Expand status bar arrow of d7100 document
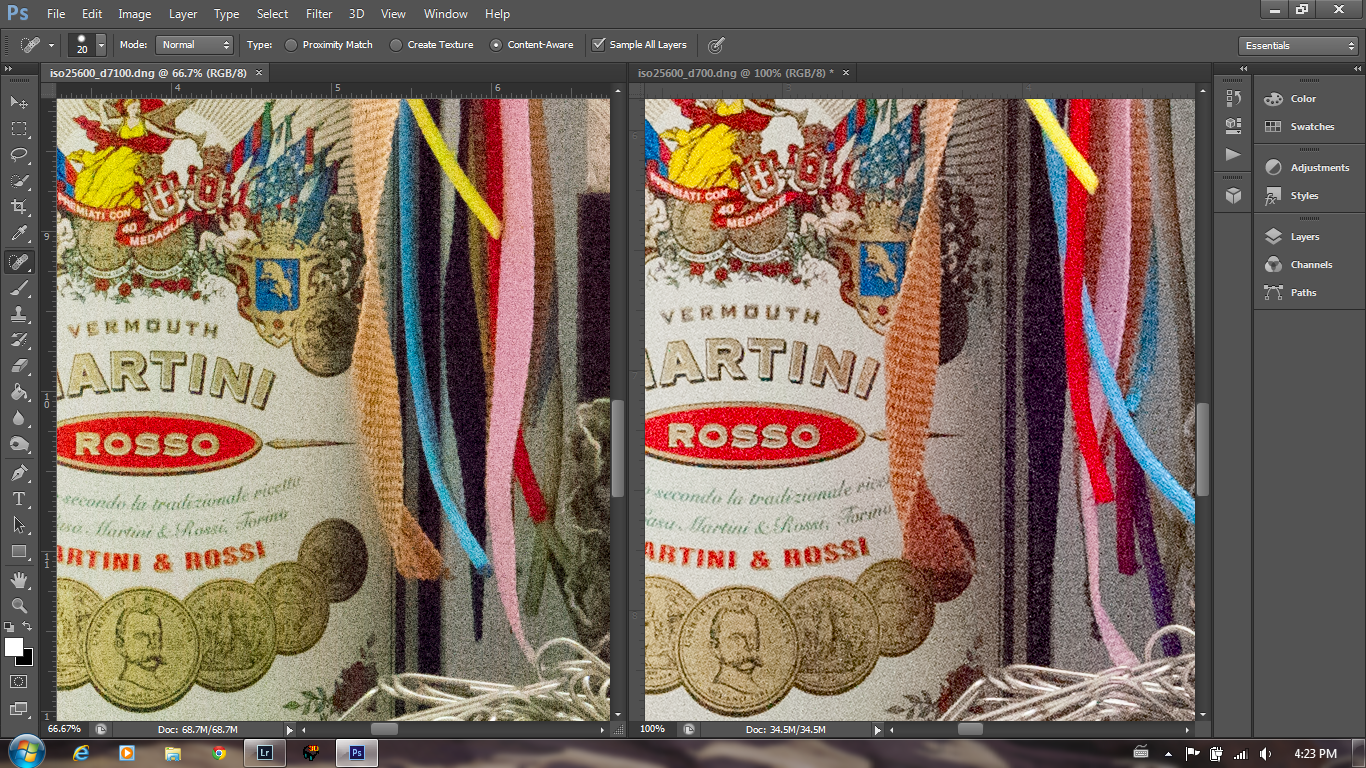Image resolution: width=1366 pixels, height=768 pixels. 290,730
